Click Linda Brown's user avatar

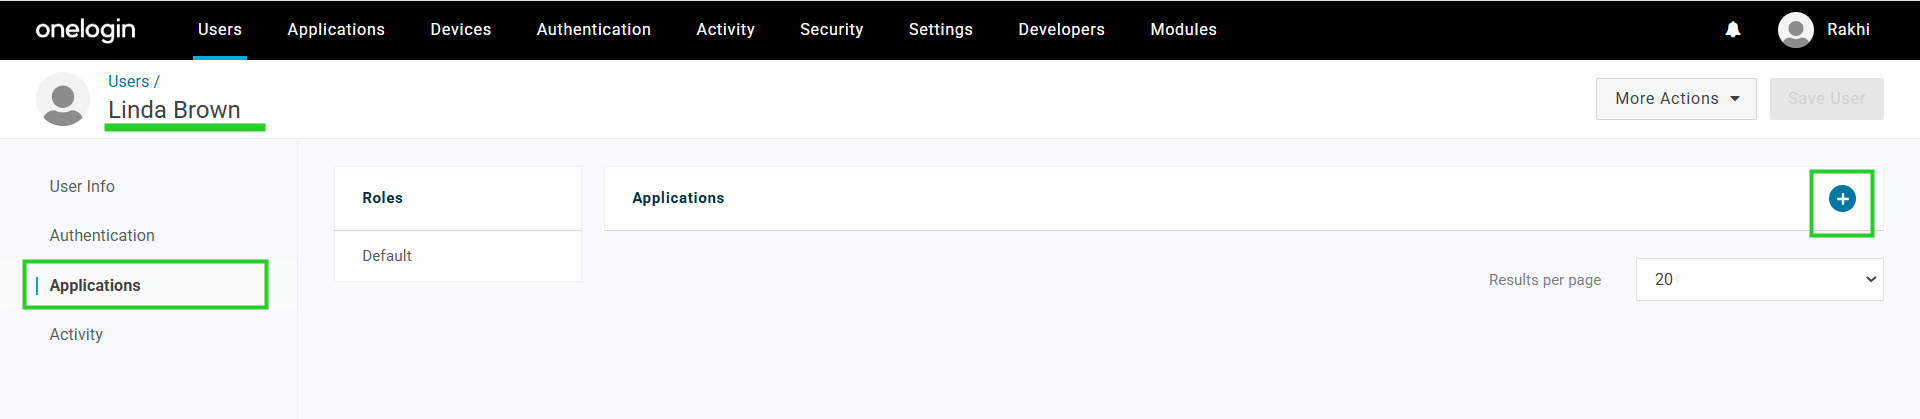(x=63, y=99)
